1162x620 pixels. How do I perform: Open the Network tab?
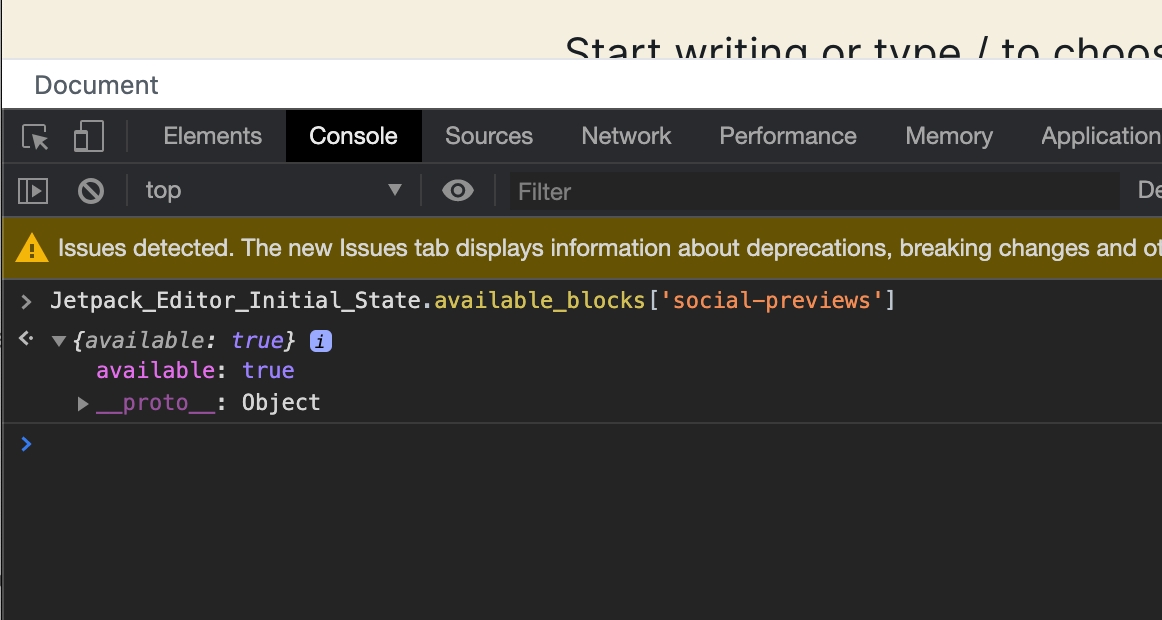pyautogui.click(x=626, y=136)
